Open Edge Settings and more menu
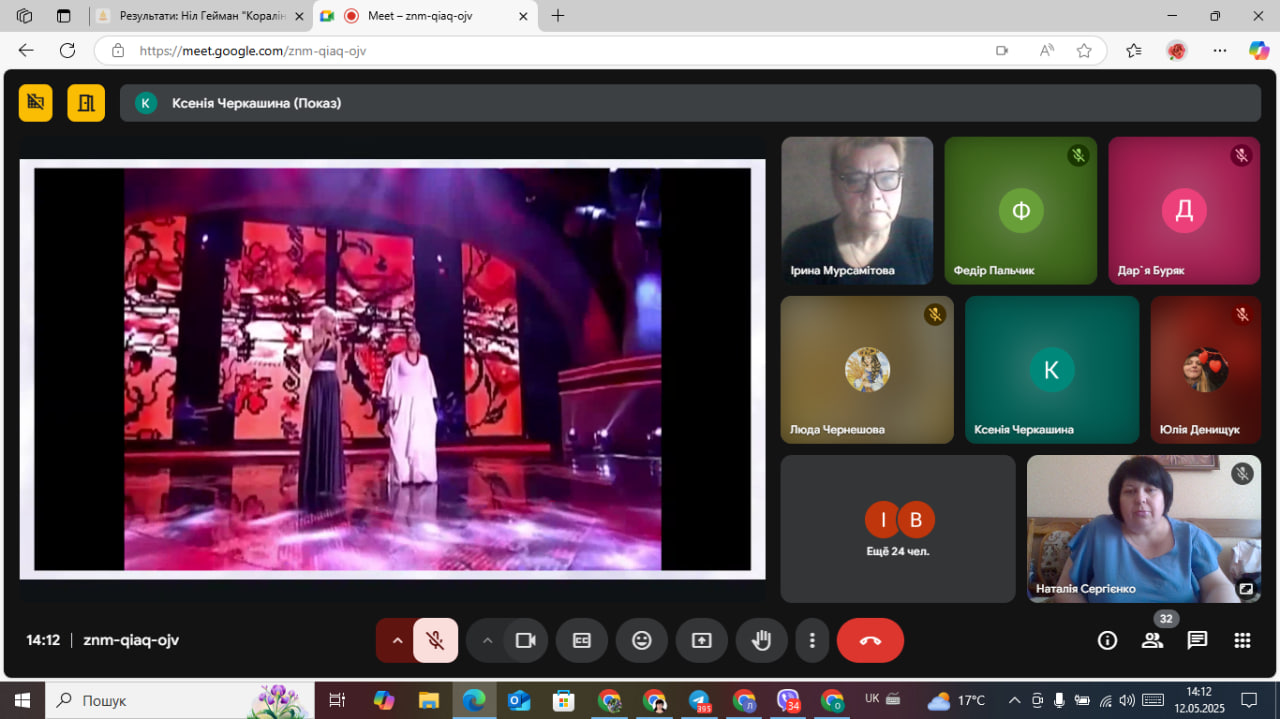The height and width of the screenshot is (719, 1280). point(1219,50)
